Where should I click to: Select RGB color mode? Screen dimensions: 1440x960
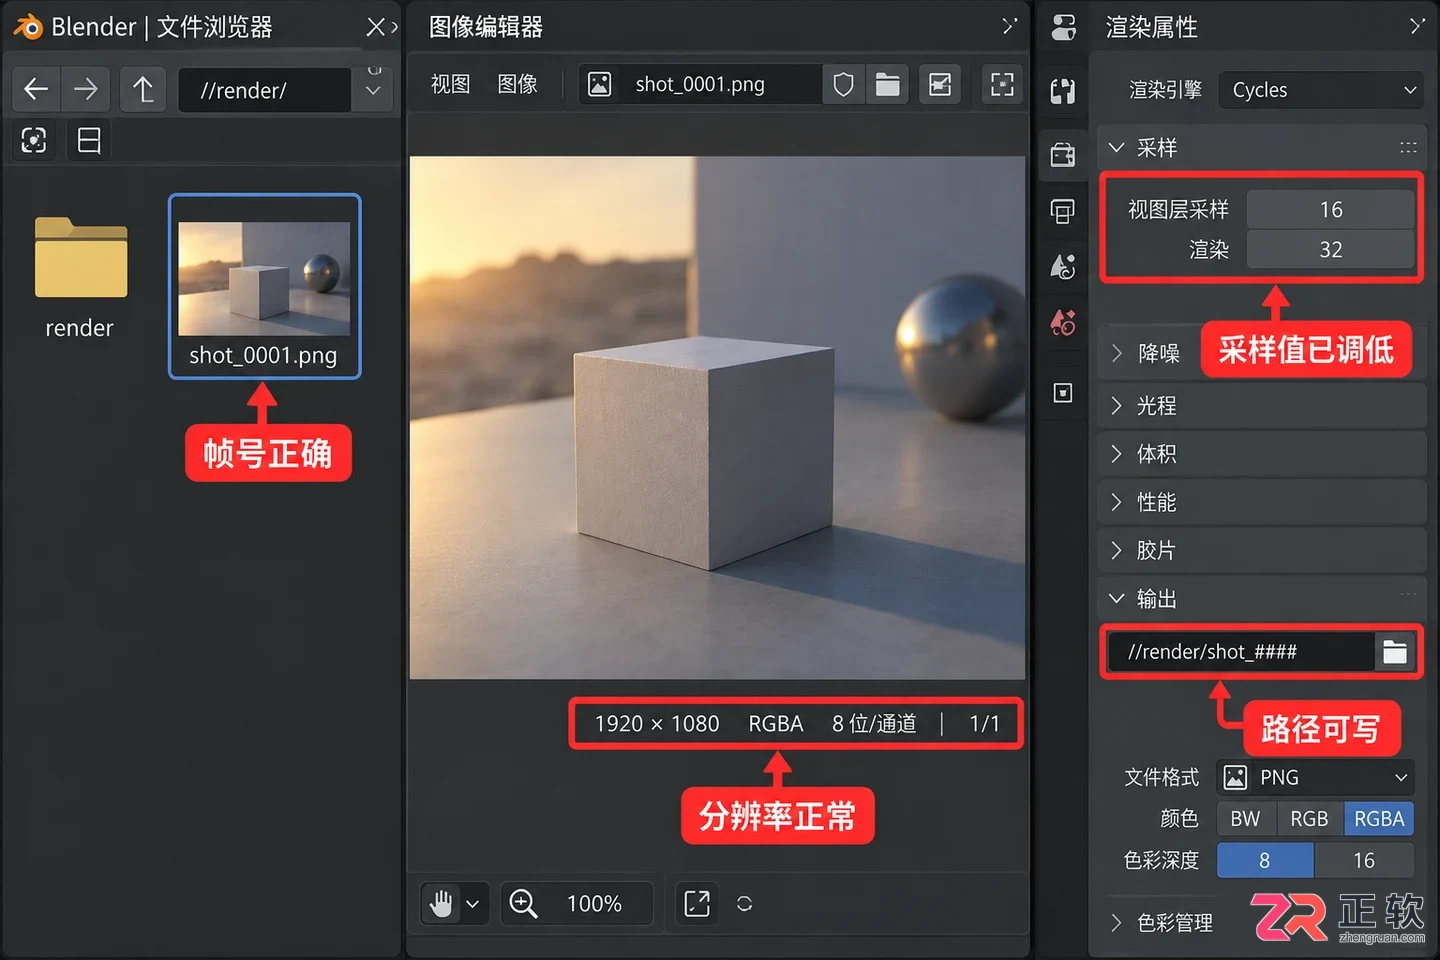[x=1309, y=819]
